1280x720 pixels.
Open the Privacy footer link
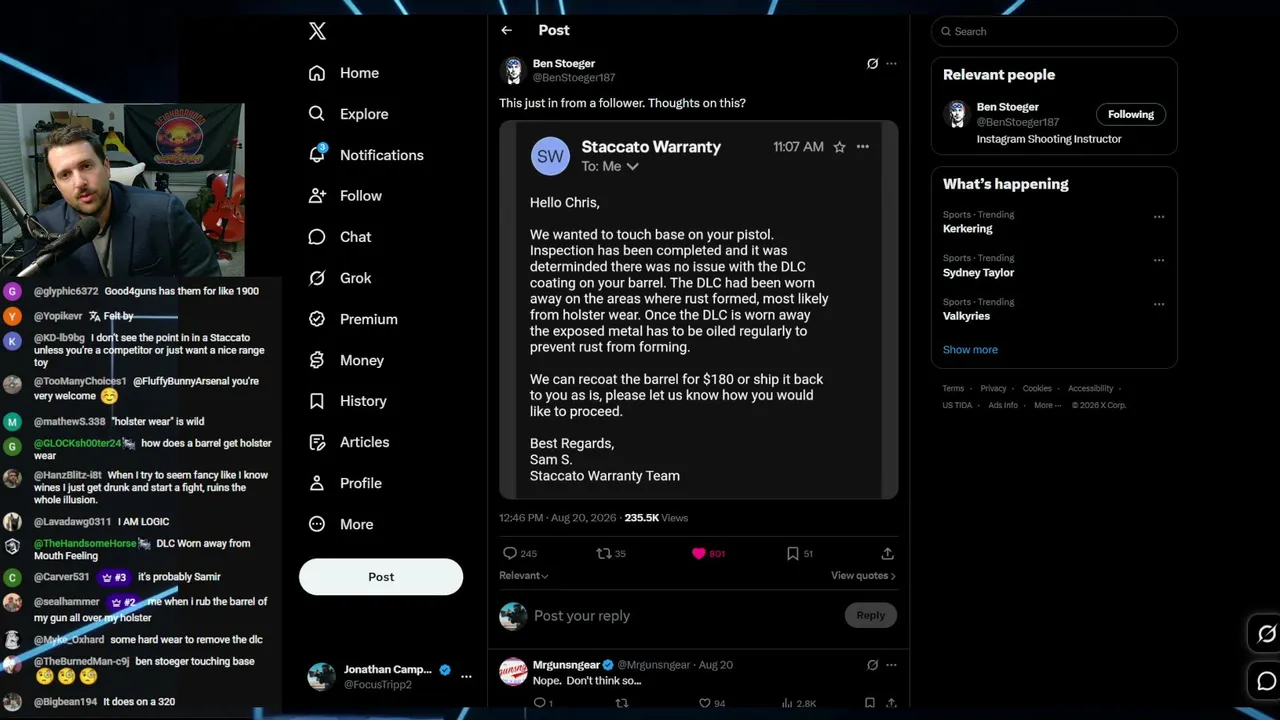pos(993,388)
